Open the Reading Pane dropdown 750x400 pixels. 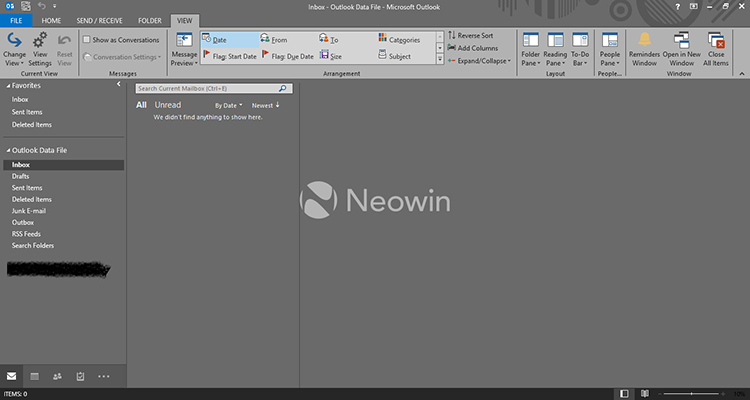[555, 49]
